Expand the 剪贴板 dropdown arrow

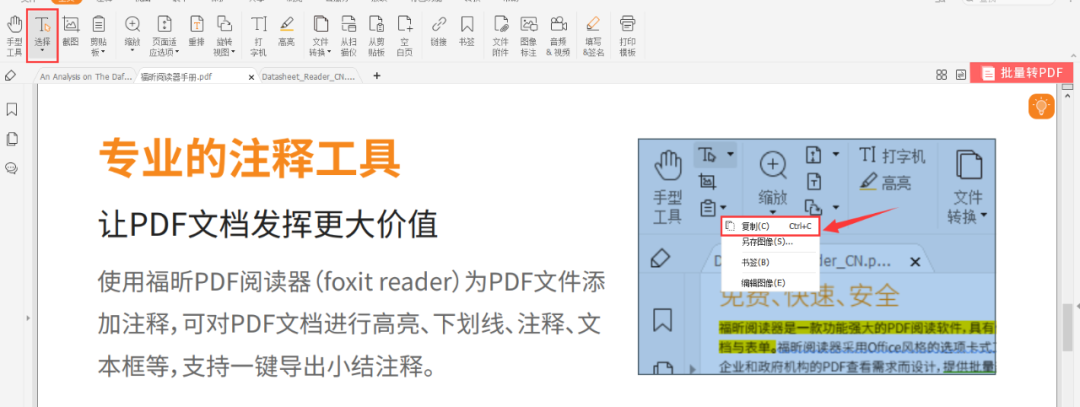click(104, 52)
